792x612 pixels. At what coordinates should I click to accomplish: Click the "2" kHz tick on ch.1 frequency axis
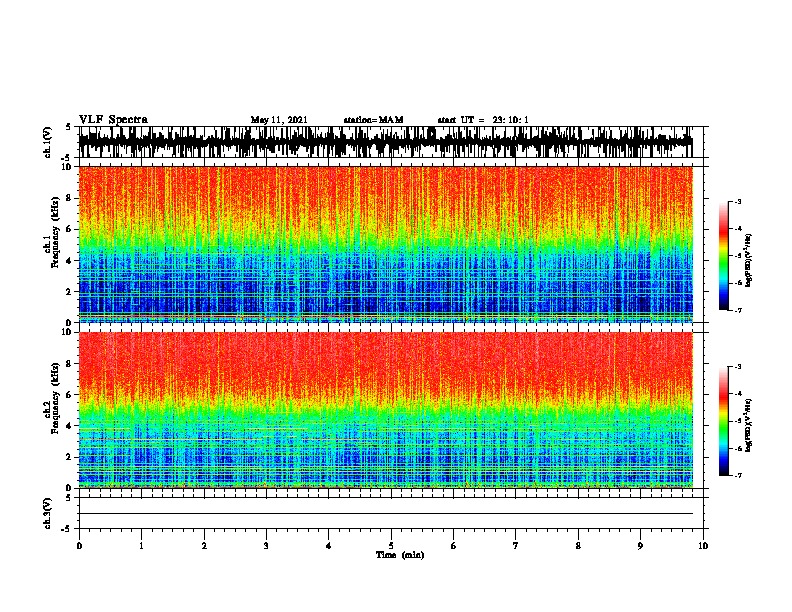[x=70, y=291]
